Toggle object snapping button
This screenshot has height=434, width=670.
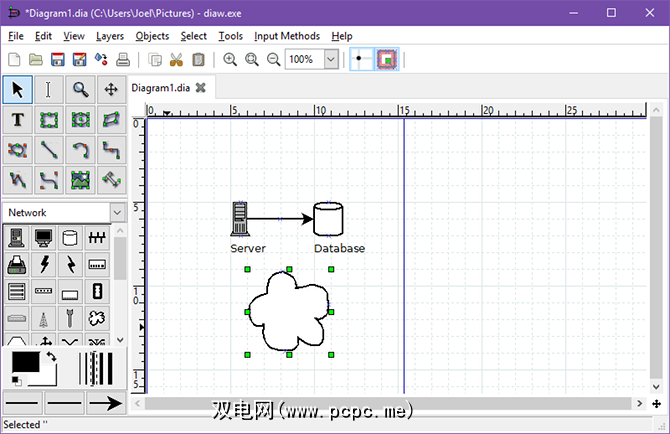coord(386,60)
